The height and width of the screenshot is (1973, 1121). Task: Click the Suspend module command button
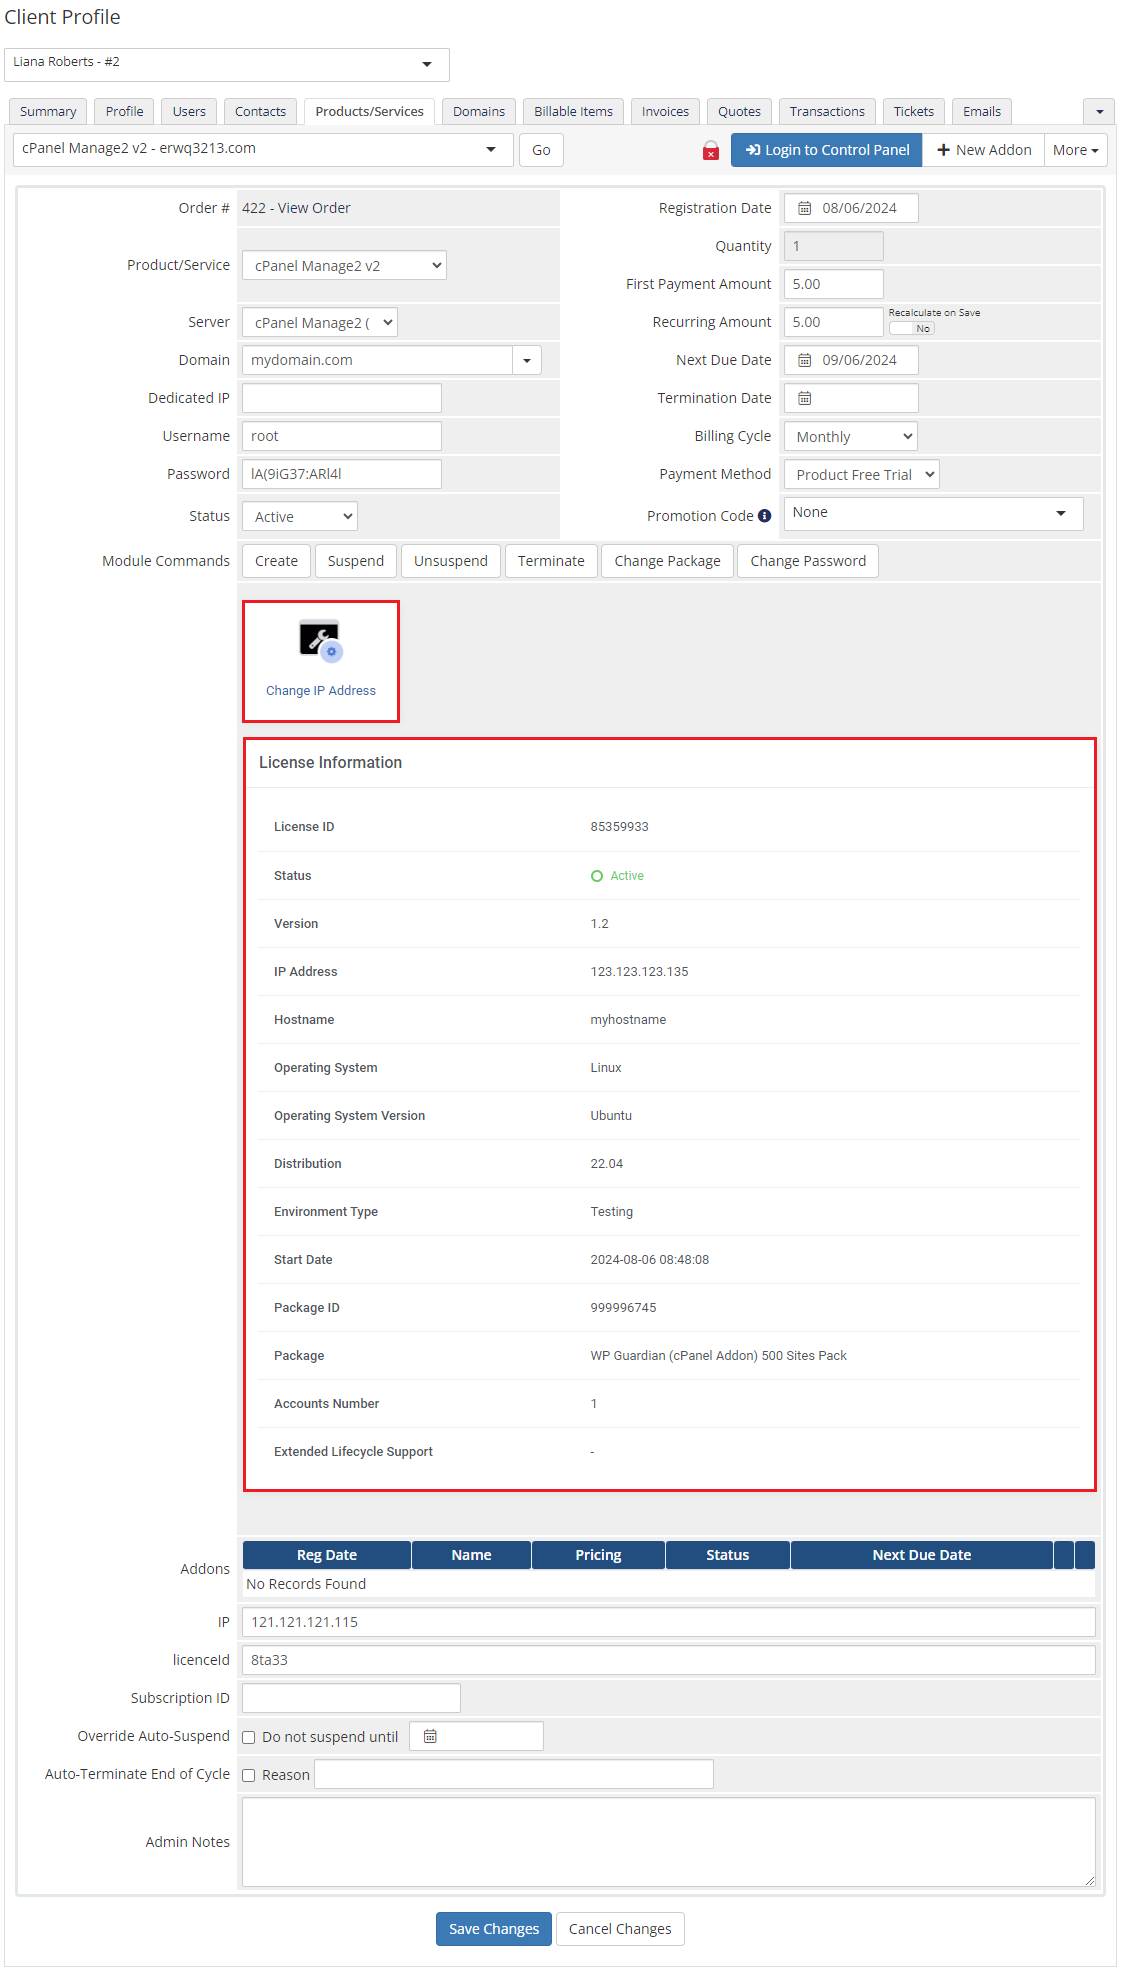(355, 561)
